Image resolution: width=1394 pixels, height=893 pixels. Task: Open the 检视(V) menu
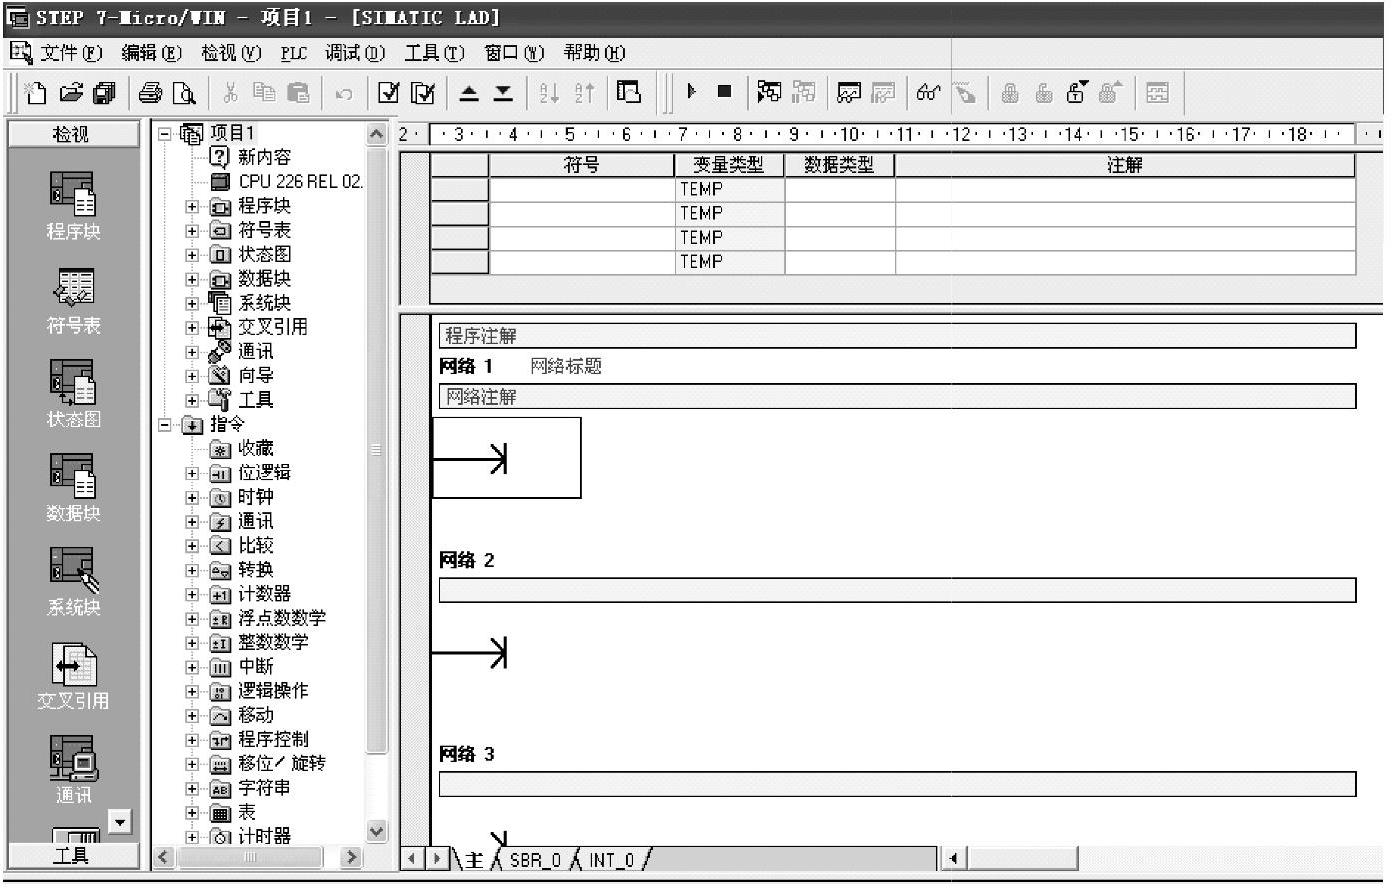pyautogui.click(x=231, y=53)
